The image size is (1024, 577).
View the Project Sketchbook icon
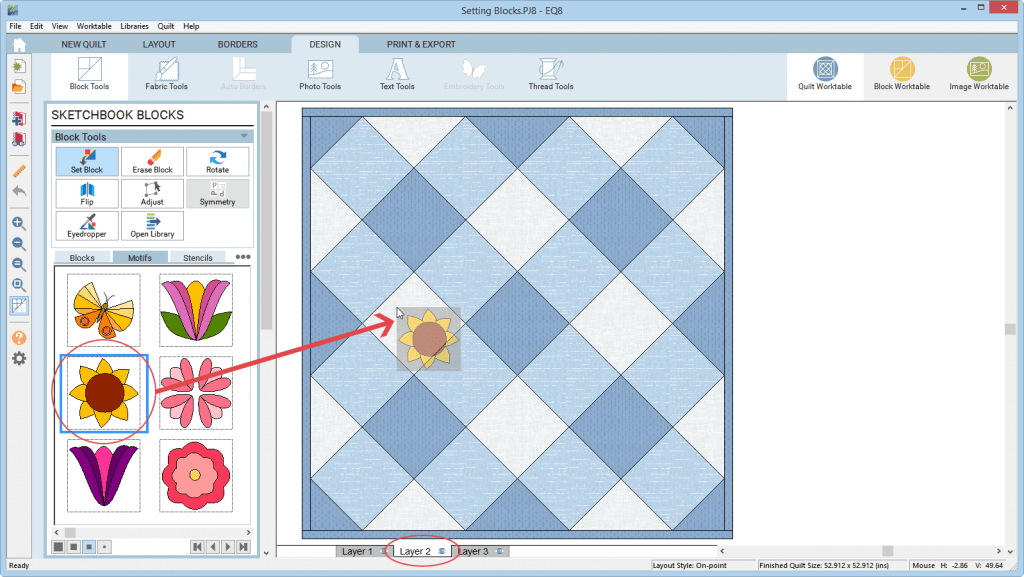click(19, 139)
